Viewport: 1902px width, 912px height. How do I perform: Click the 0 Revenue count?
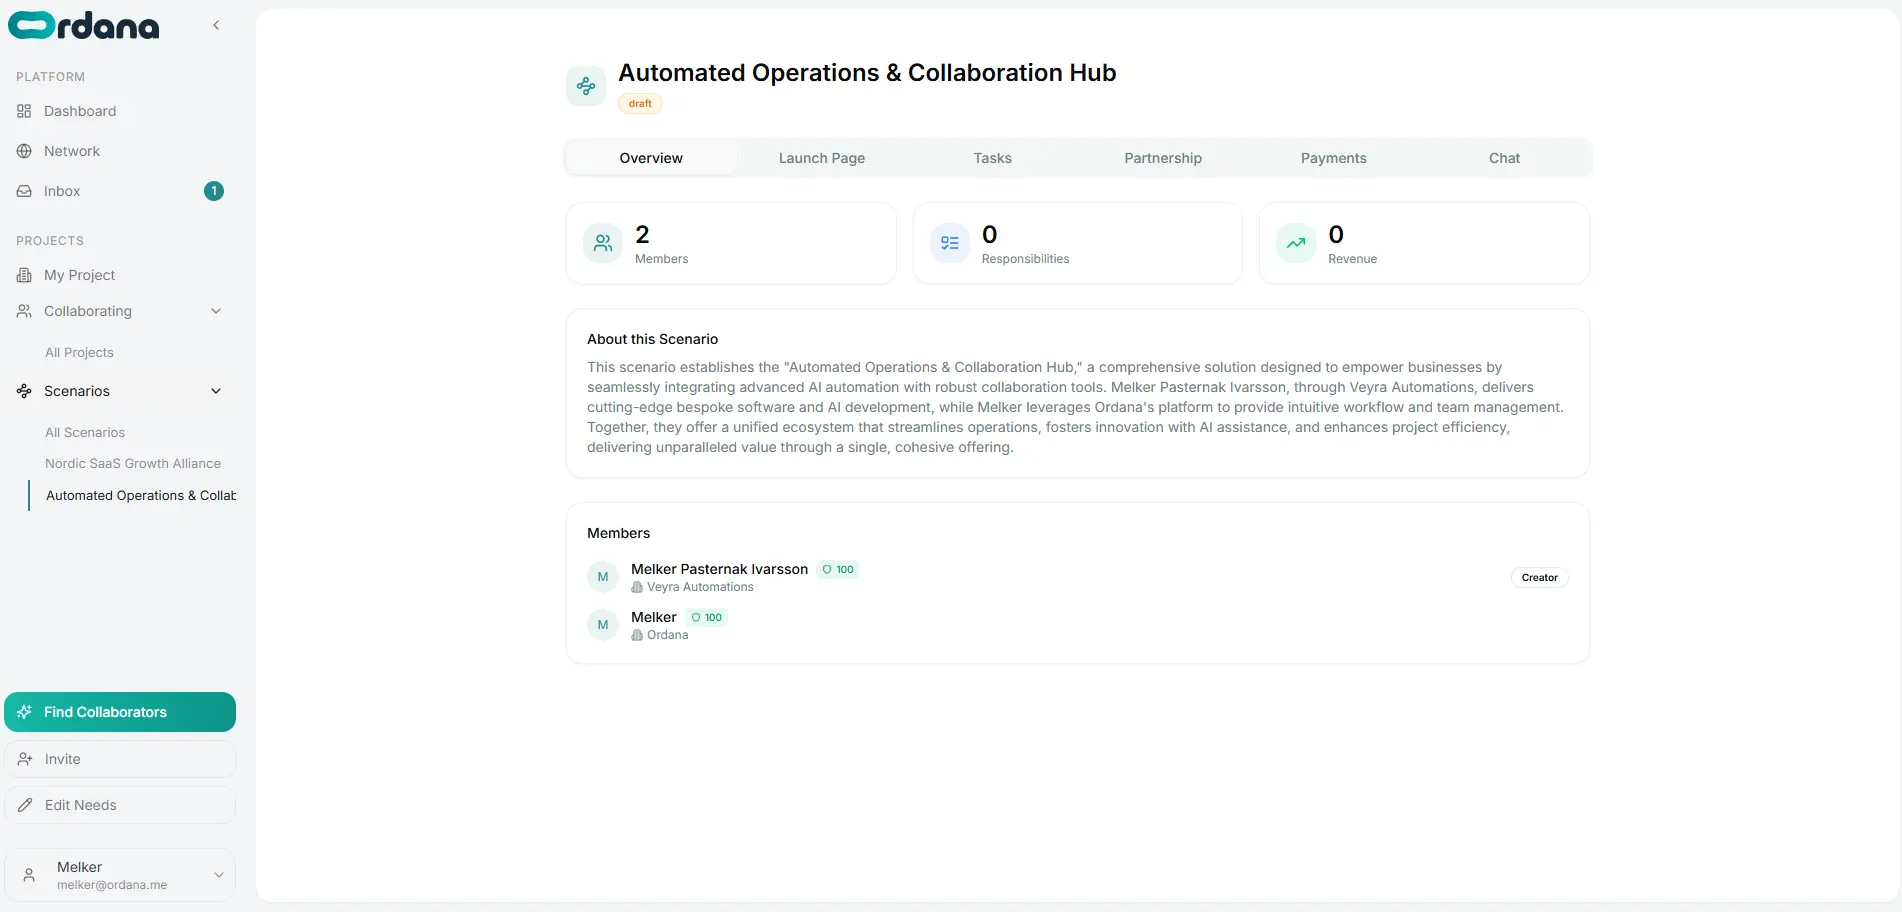(1336, 234)
